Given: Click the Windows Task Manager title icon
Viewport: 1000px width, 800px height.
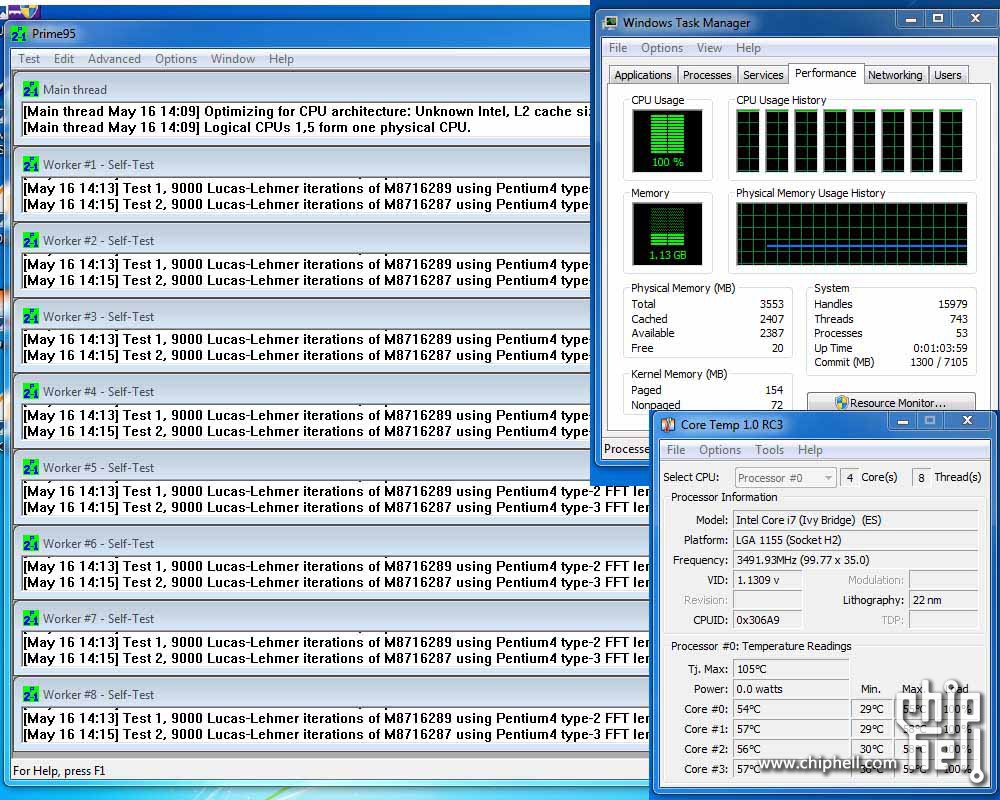Looking at the screenshot, I should click(610, 22).
